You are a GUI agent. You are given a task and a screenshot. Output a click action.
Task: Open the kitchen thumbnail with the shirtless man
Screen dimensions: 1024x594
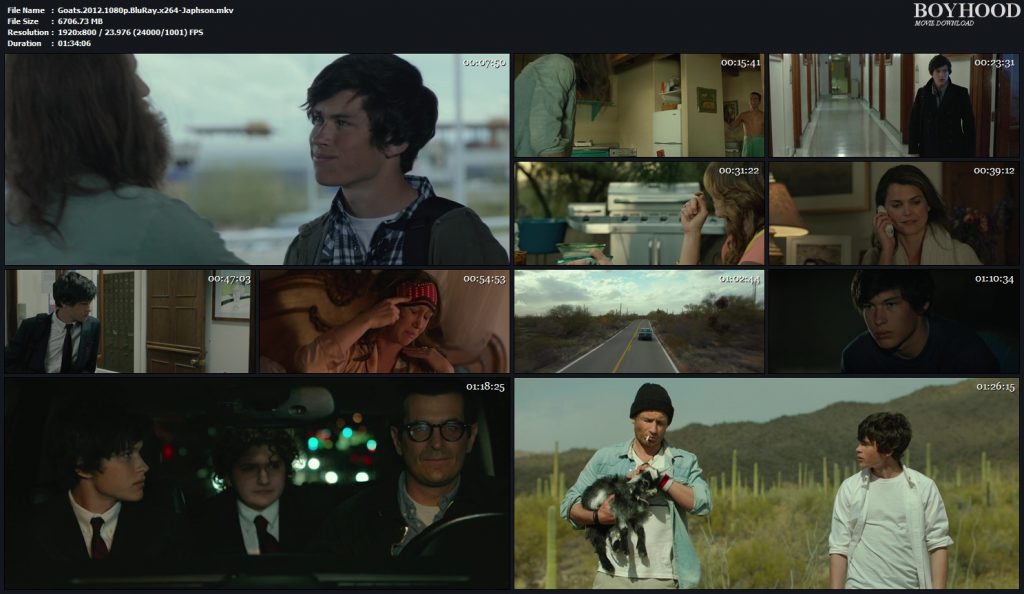(639, 105)
